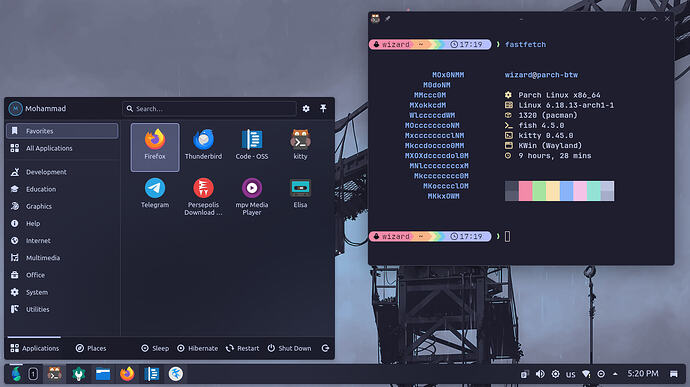Open the Help category
Image resolution: width=690 pixels, height=387 pixels.
(x=62, y=223)
